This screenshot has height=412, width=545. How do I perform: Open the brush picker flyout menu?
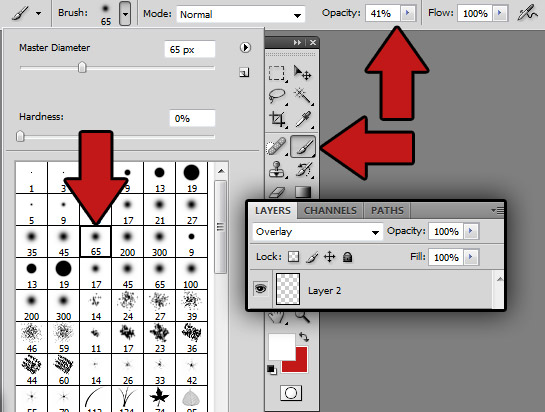click(x=245, y=47)
